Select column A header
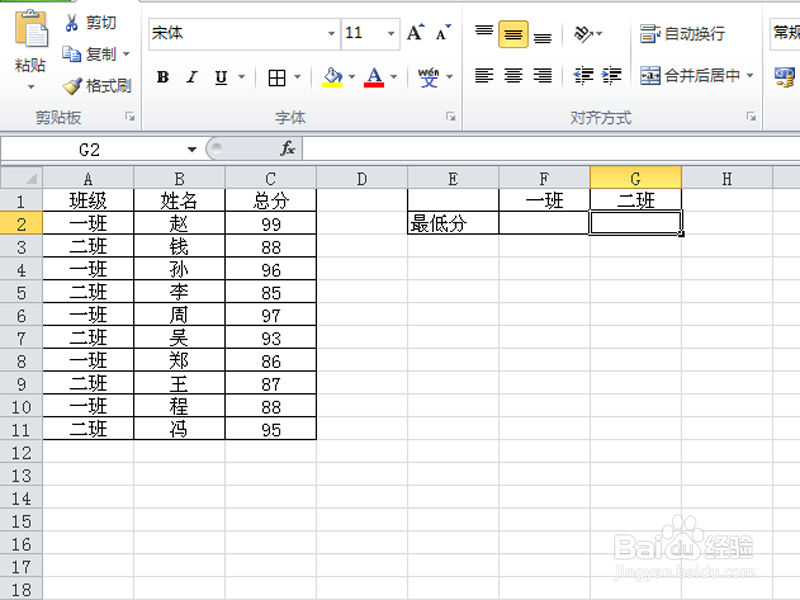This screenshot has width=800, height=600. 88,179
